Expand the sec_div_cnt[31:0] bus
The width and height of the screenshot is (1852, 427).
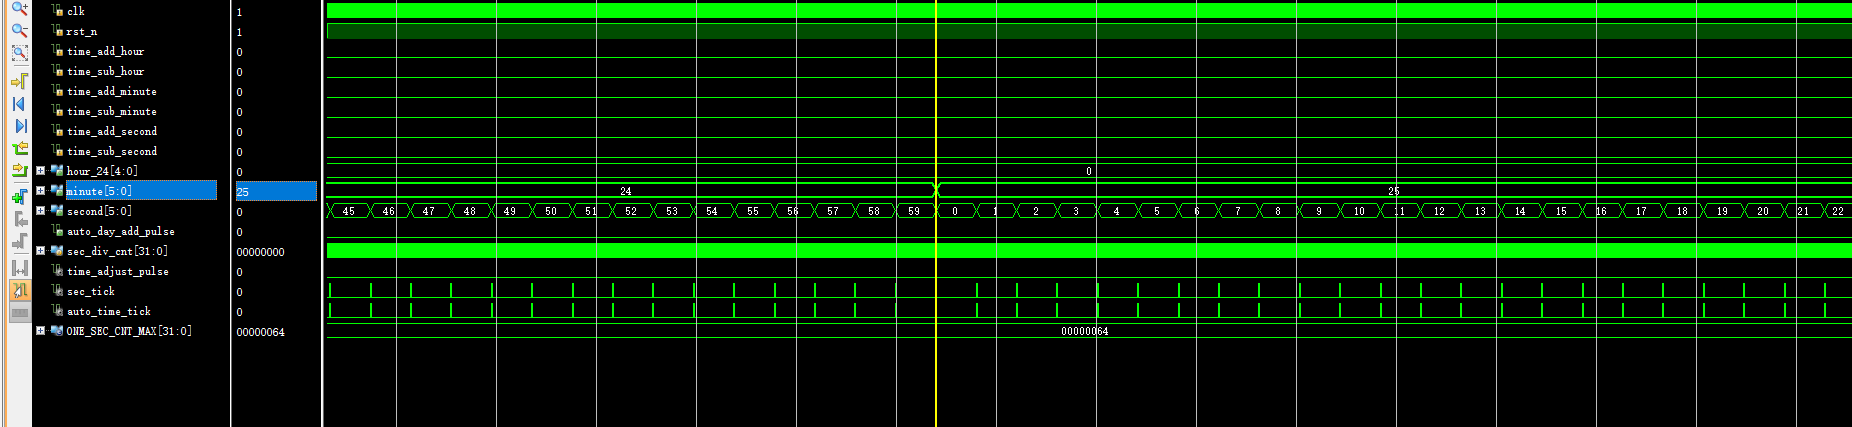(x=40, y=251)
